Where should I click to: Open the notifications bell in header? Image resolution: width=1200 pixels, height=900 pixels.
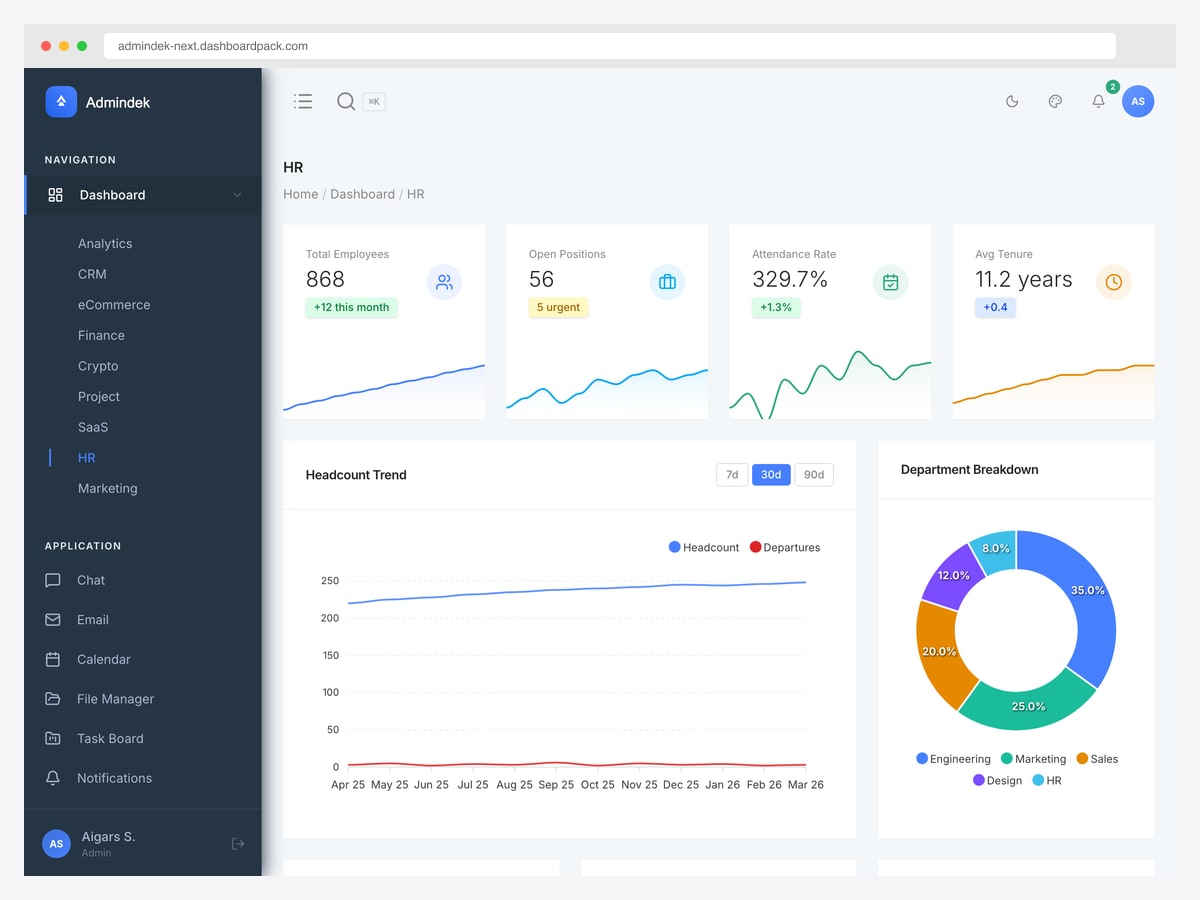point(1098,101)
